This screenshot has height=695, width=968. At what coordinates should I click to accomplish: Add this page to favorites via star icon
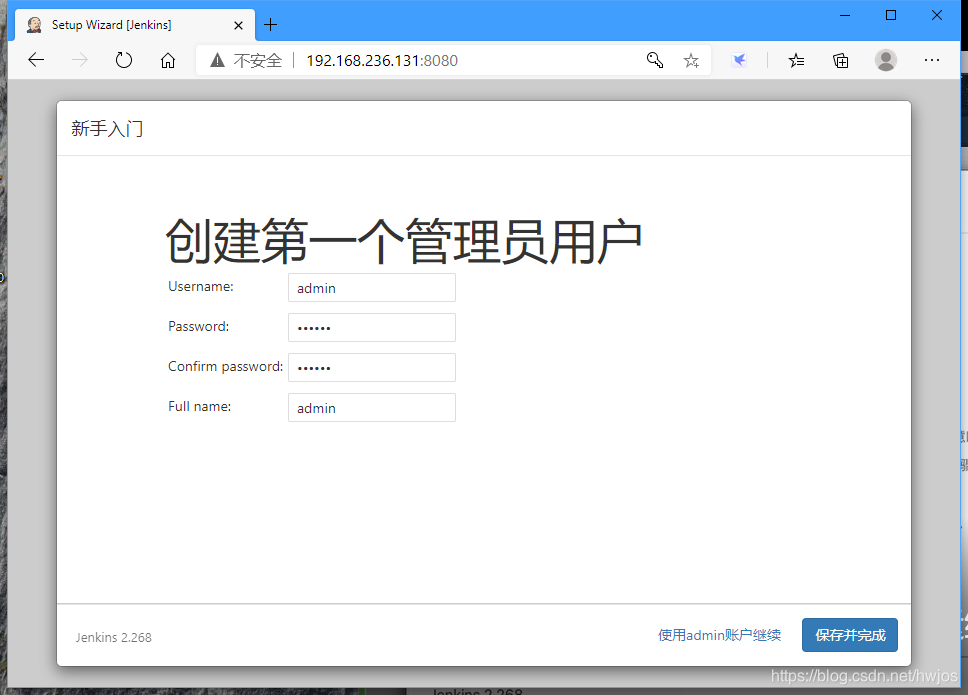coord(691,60)
